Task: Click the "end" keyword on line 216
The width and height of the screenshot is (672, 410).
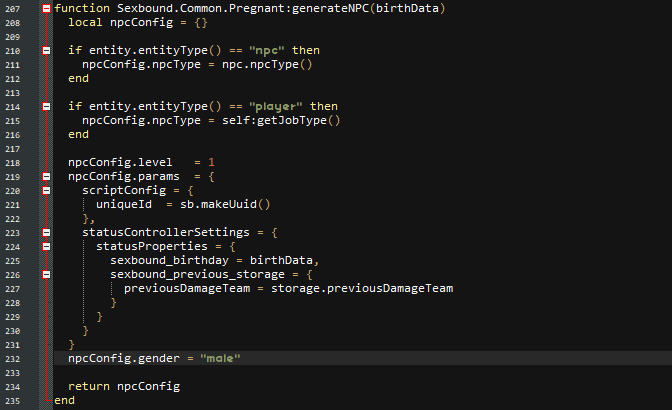Action: (78, 135)
